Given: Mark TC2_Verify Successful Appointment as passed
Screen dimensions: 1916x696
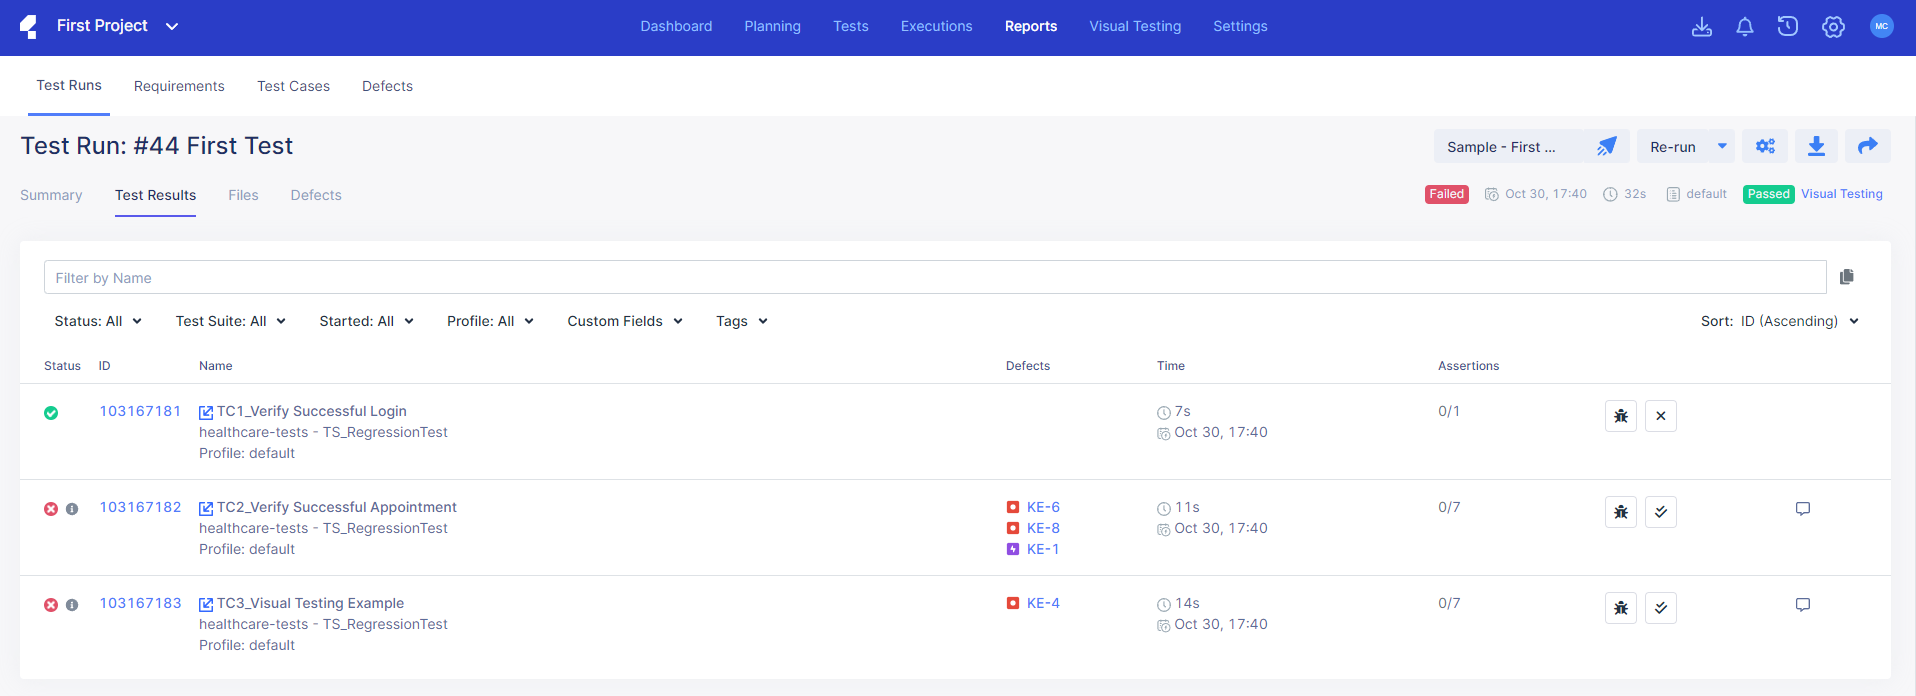Looking at the screenshot, I should point(1660,512).
